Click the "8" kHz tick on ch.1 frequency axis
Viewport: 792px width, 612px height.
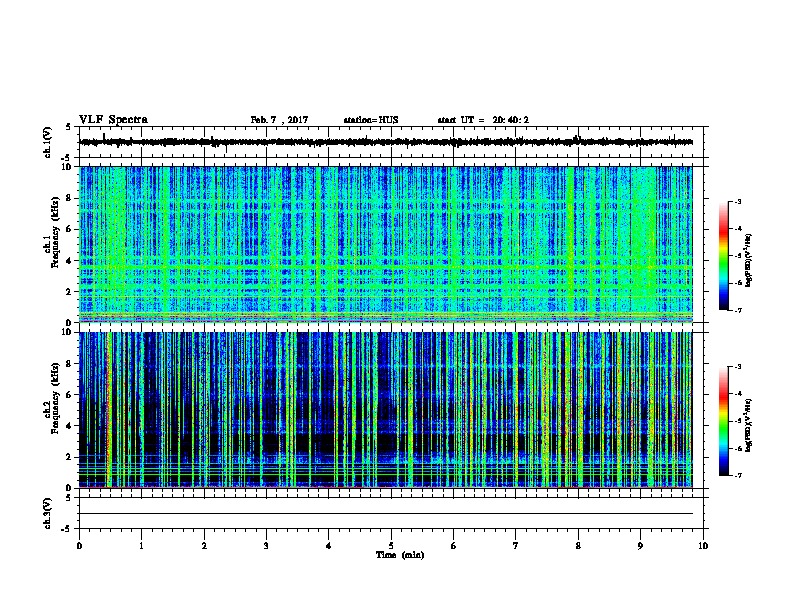point(69,198)
